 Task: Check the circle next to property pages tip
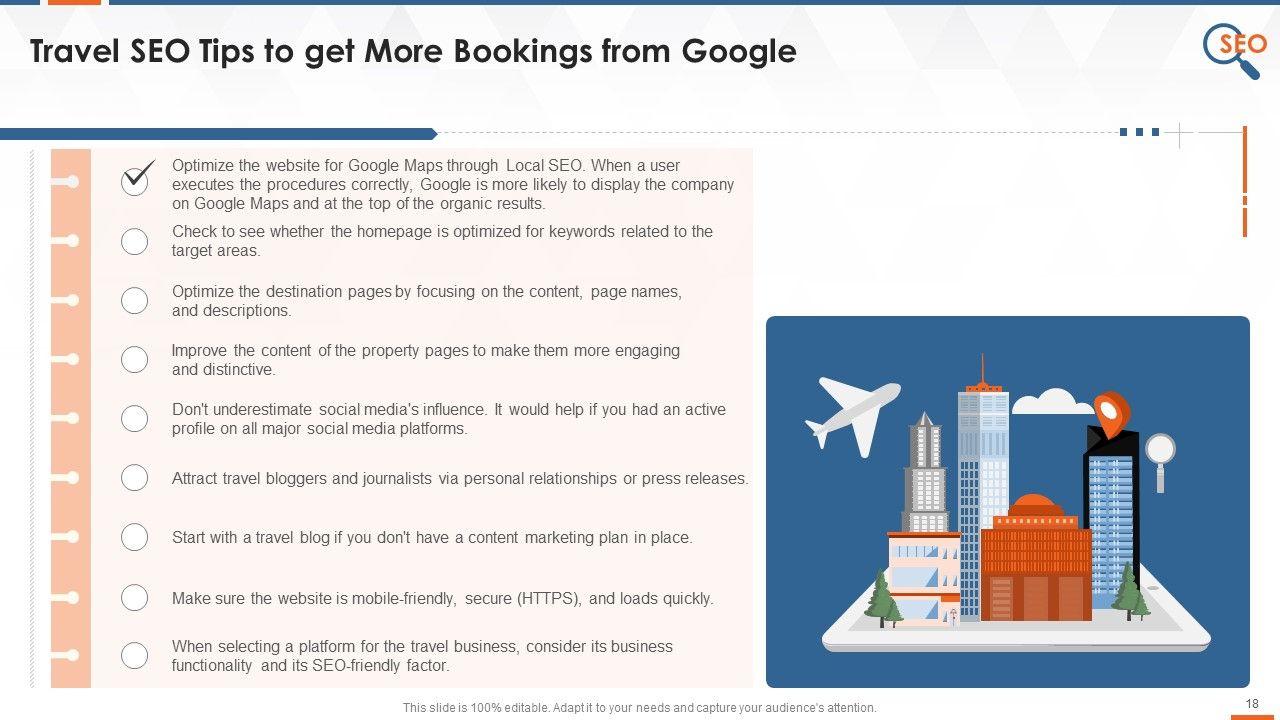[x=134, y=359]
